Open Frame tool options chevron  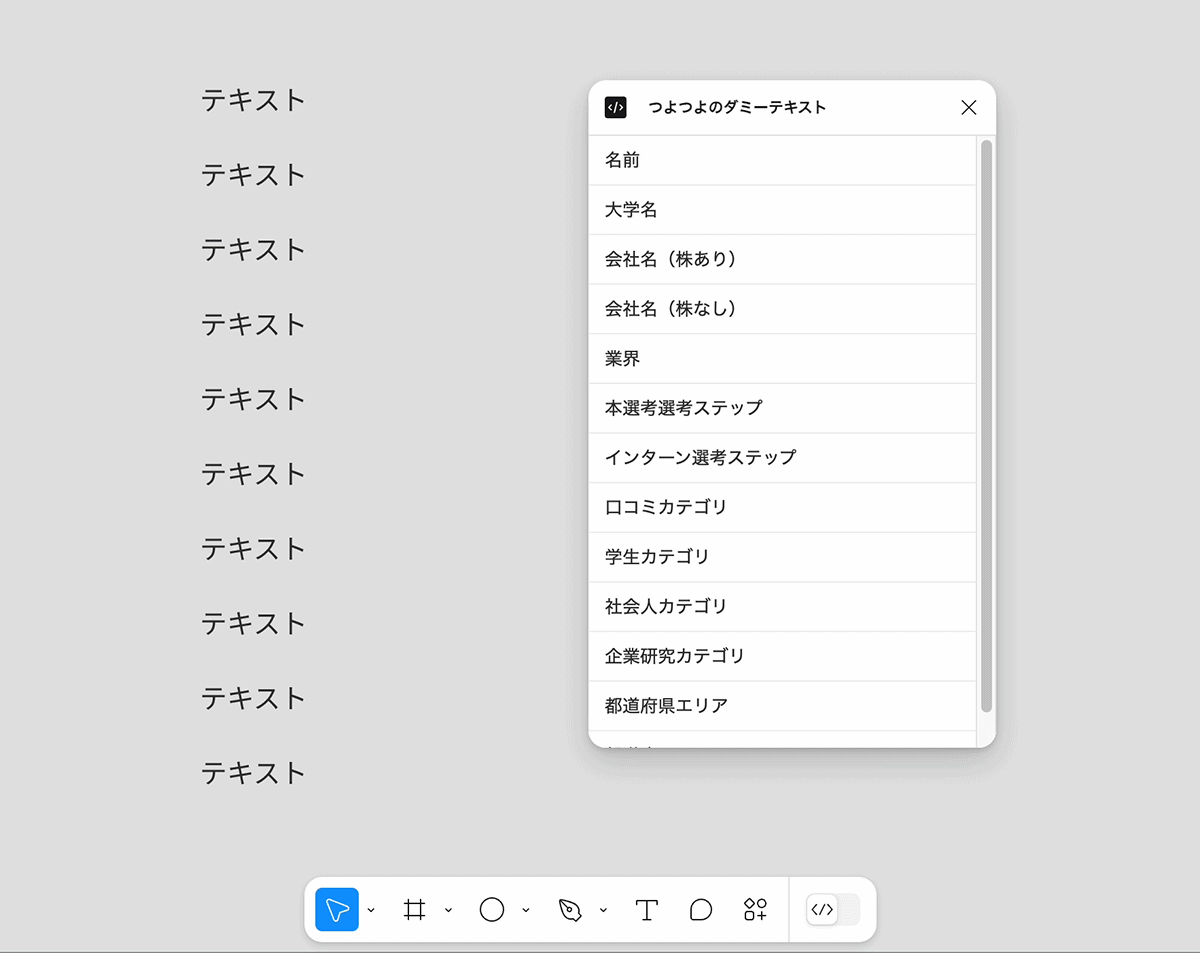point(448,910)
